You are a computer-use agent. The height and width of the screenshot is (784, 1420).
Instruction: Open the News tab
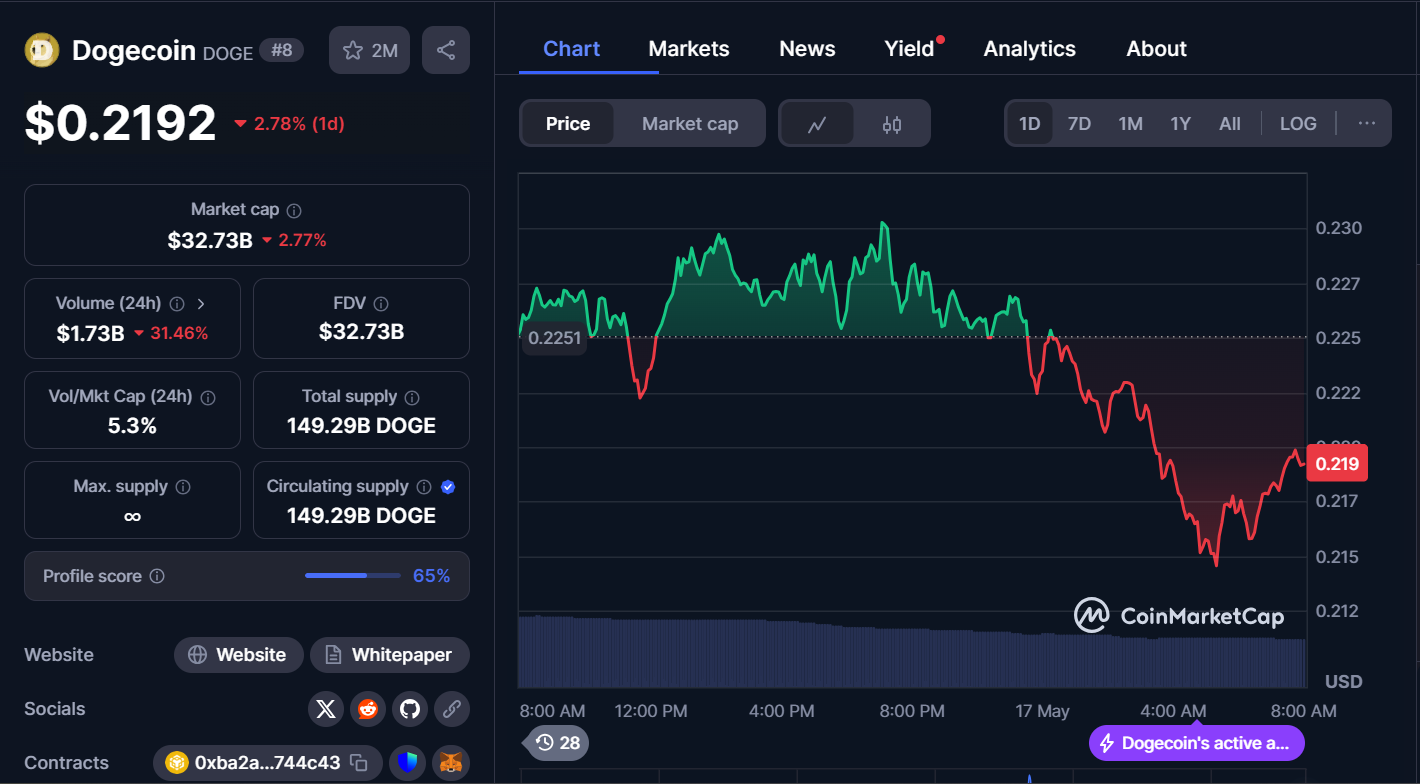click(x=807, y=49)
